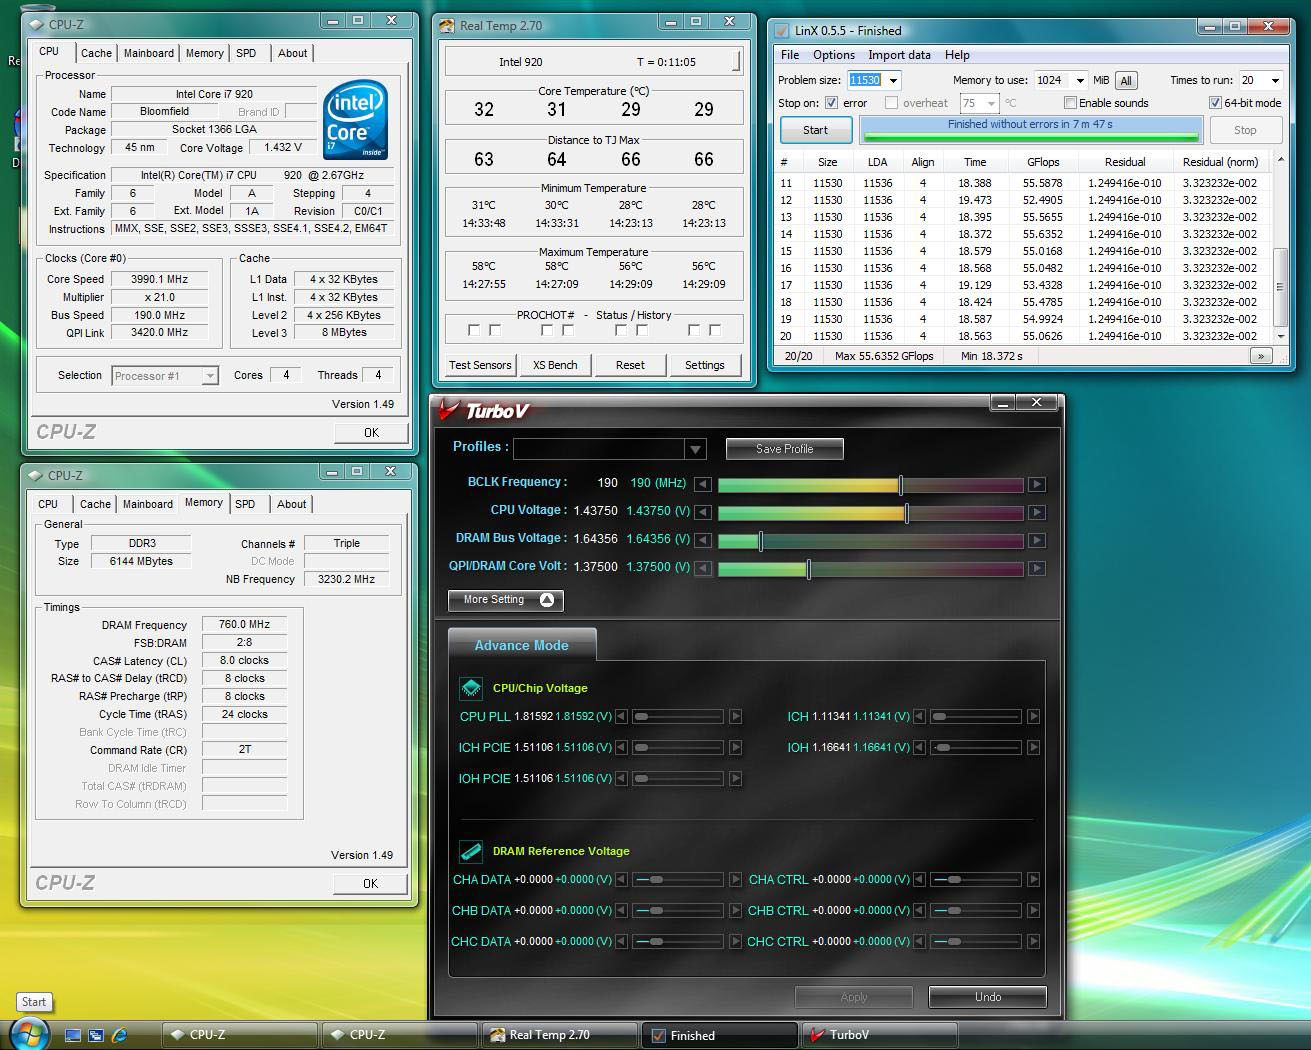The image size is (1311, 1050).
Task: Click the QPI/DRAM Core Volt slider handle
Action: point(809,568)
